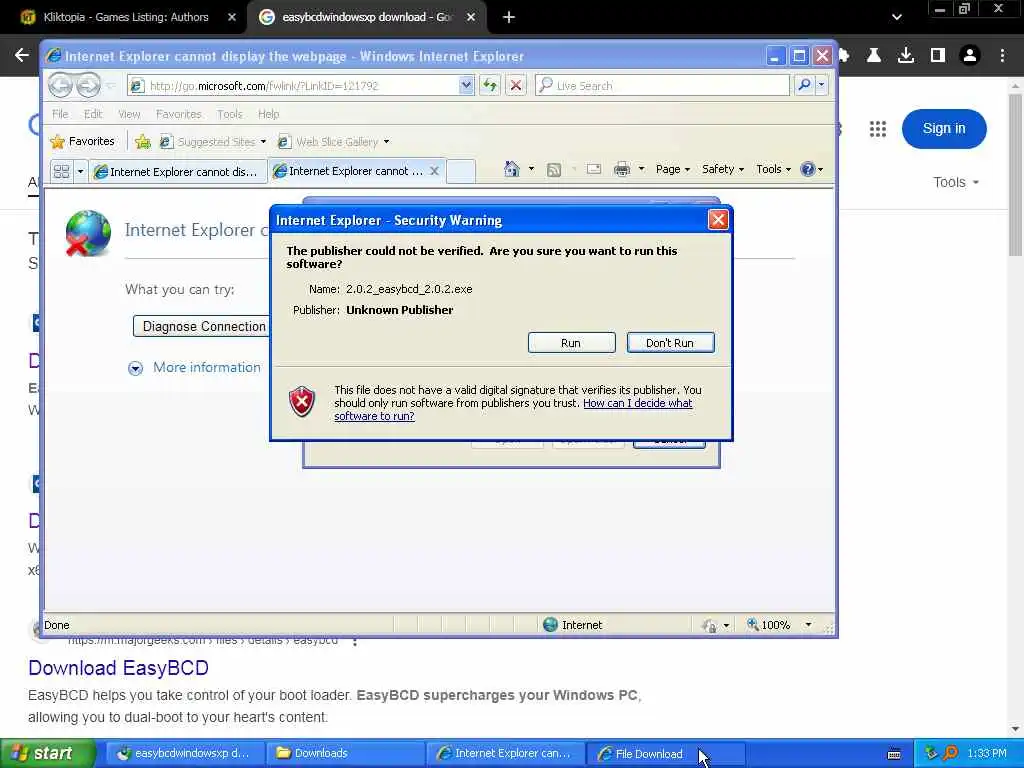This screenshot has width=1024, height=768.
Task: Click the Windows XP start button
Action: [47, 753]
